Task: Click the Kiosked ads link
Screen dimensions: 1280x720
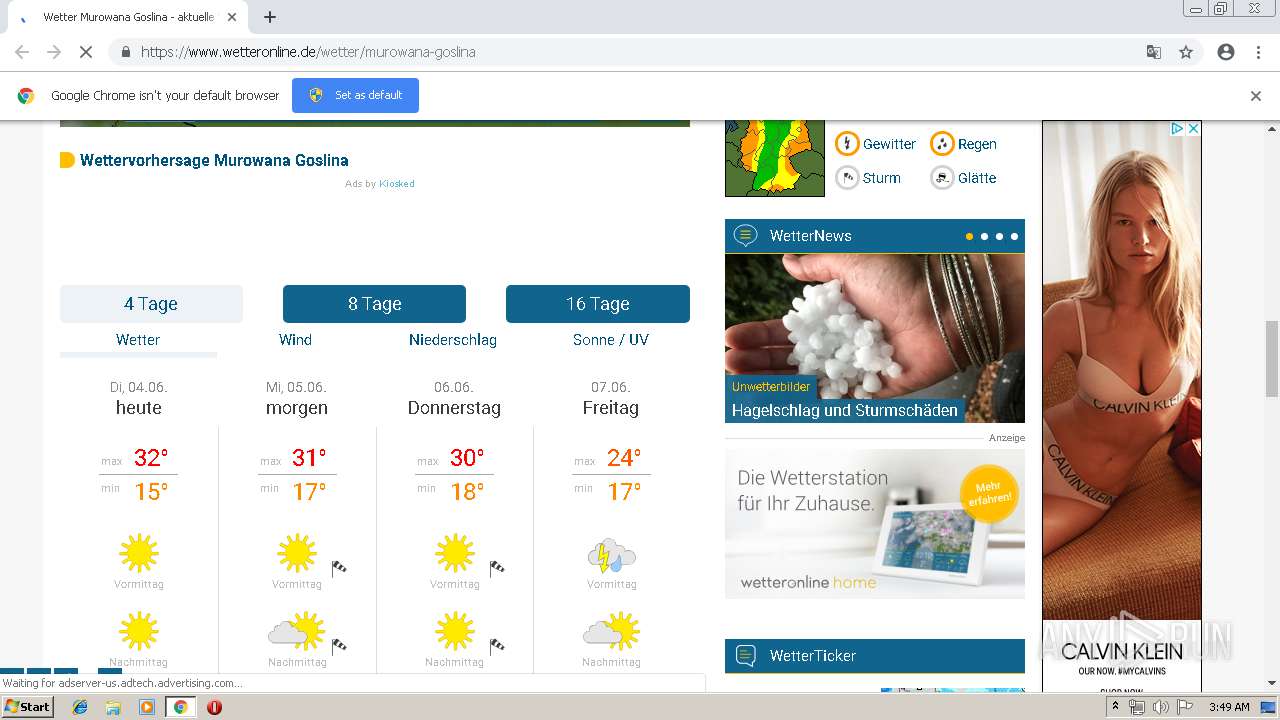Action: pyautogui.click(x=397, y=184)
